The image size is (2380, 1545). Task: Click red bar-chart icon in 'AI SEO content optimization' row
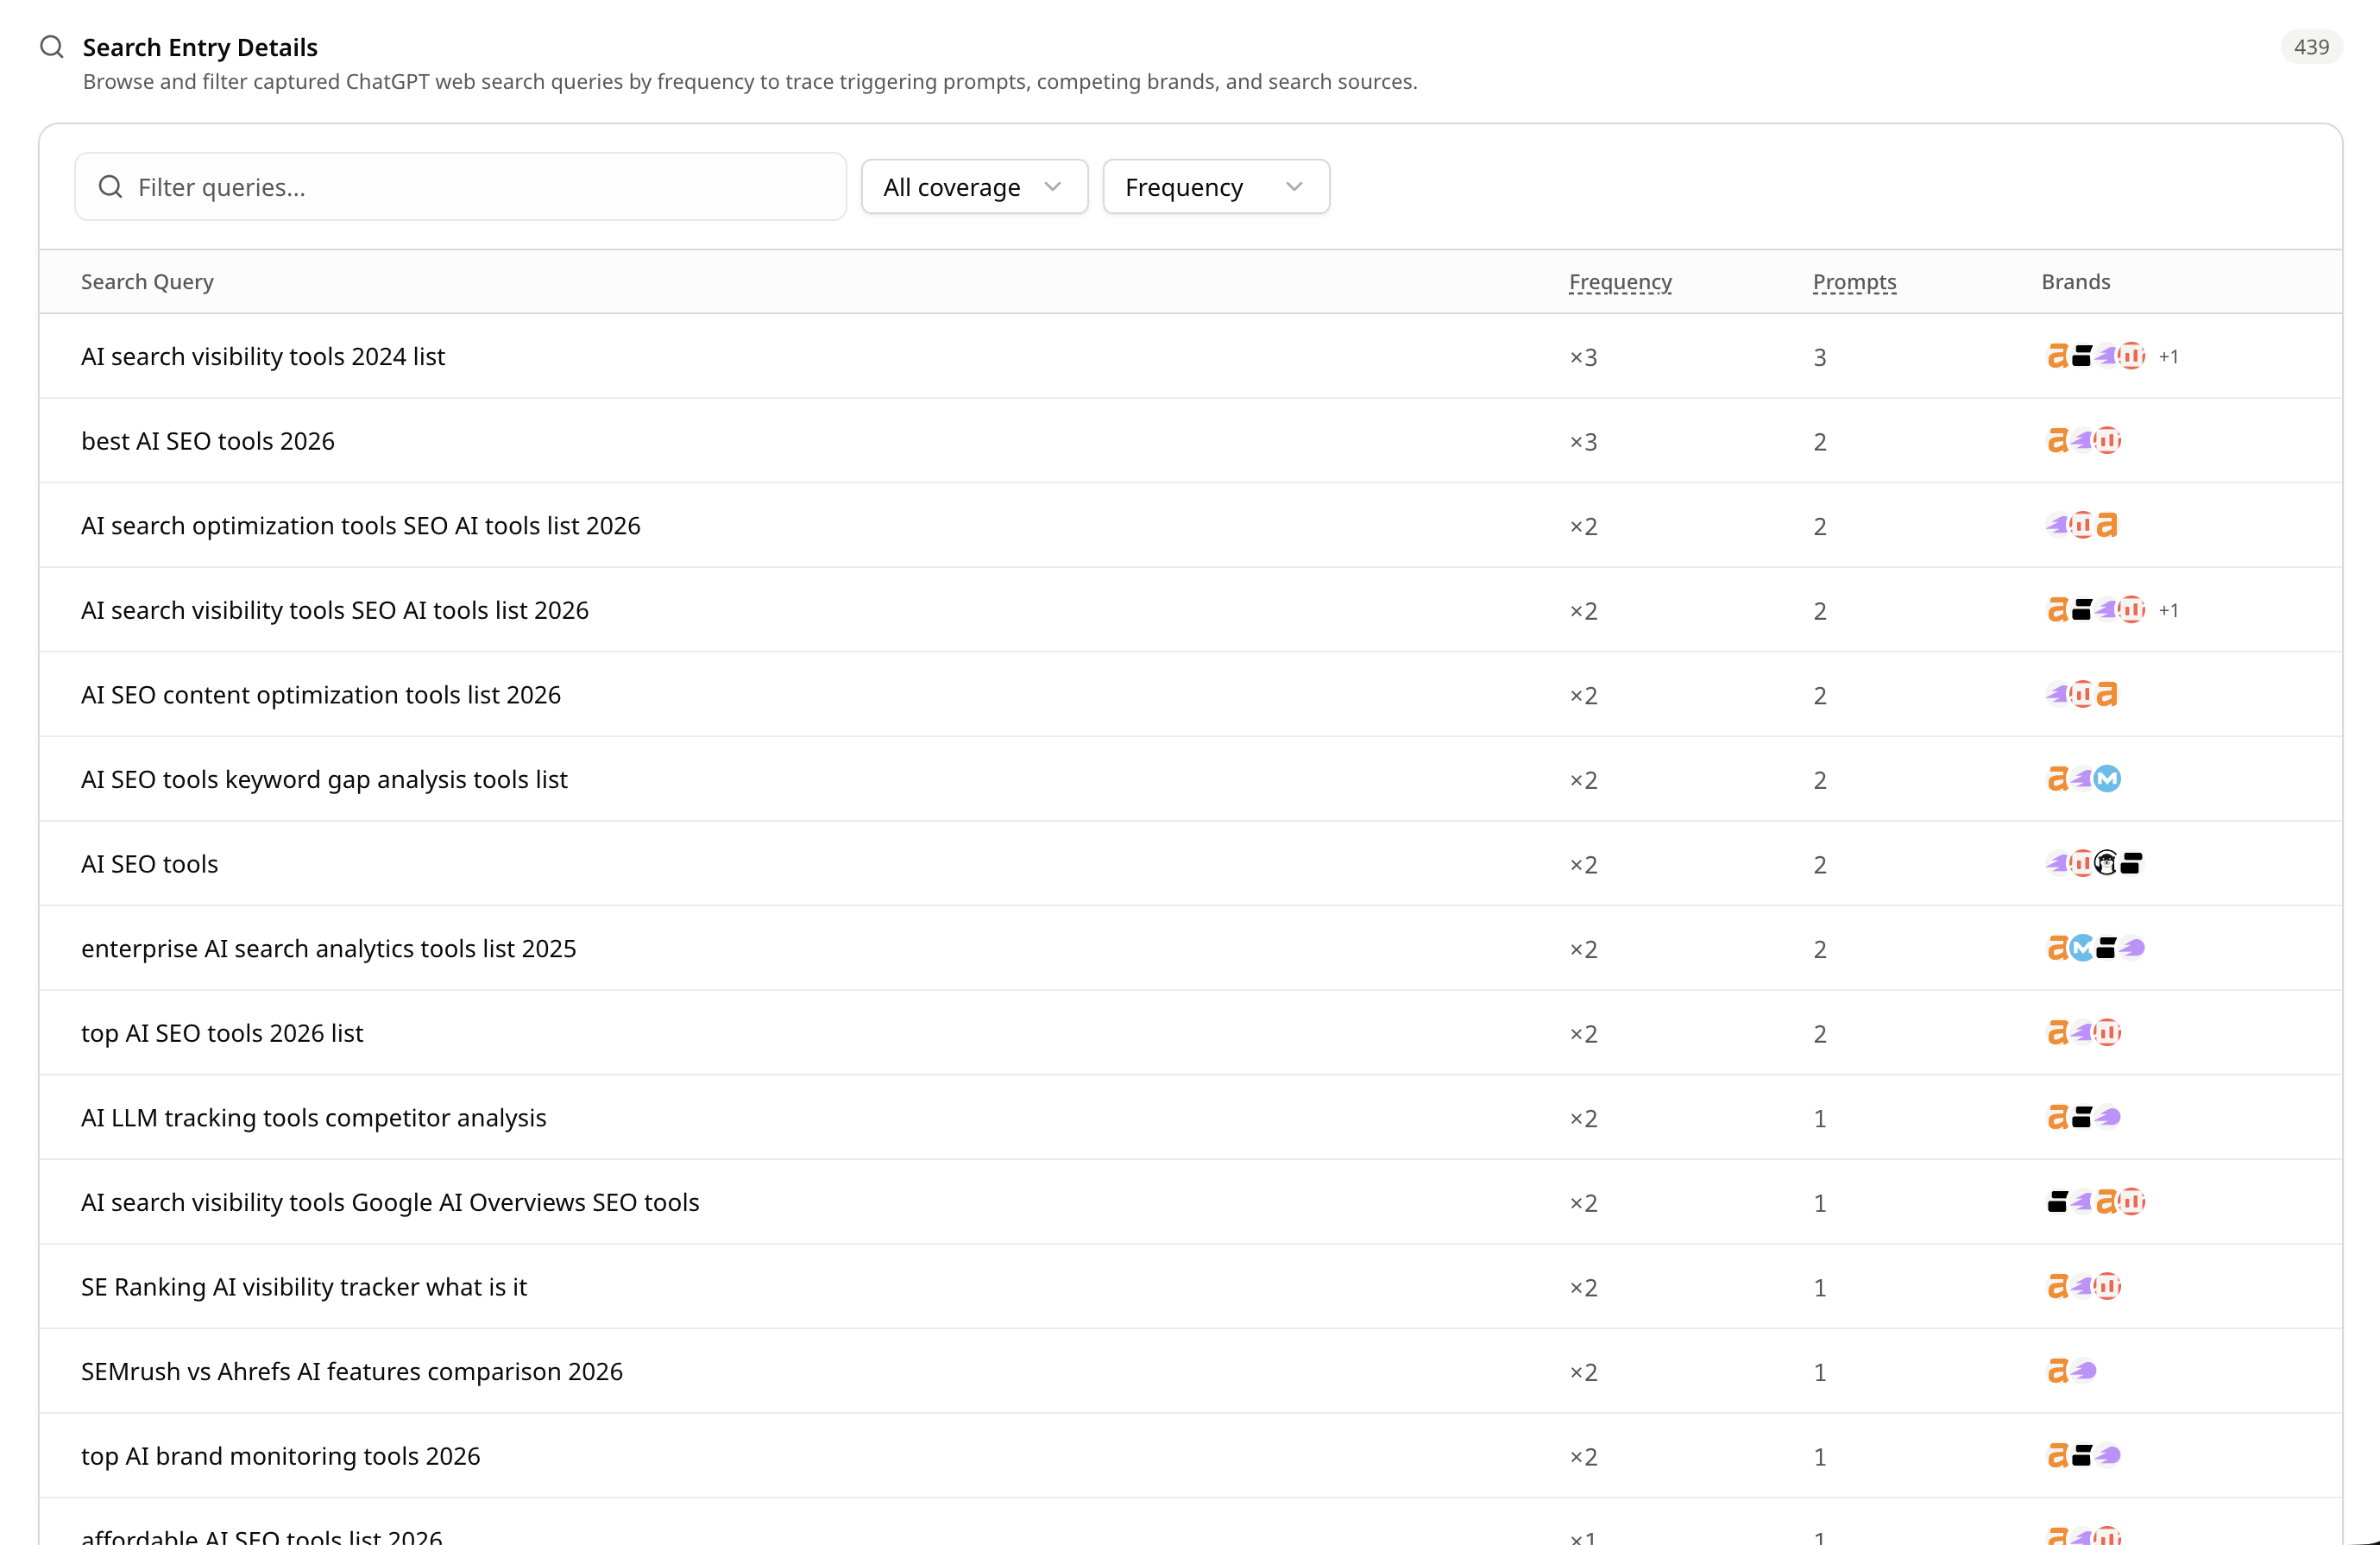click(2082, 694)
